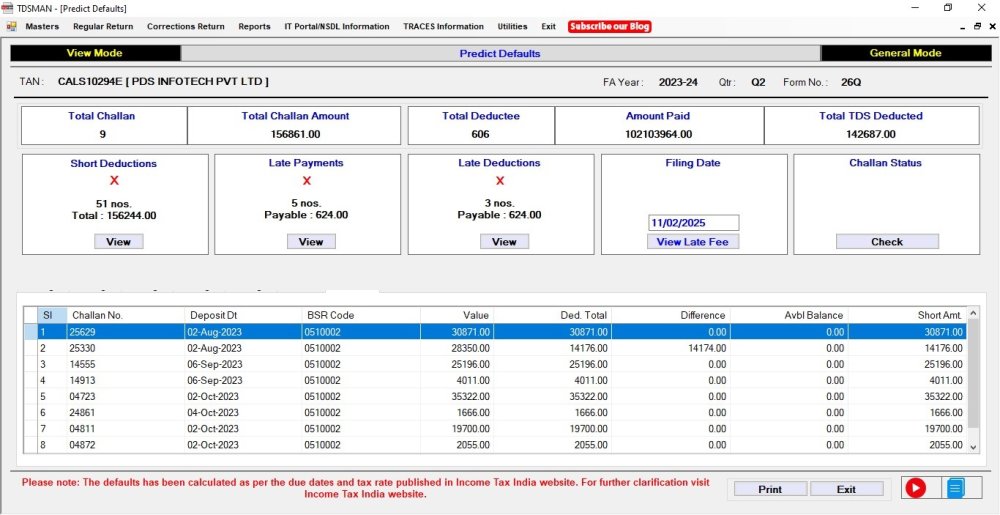Open the Reports menu
This screenshot has width=1000, height=515.
[254, 27]
